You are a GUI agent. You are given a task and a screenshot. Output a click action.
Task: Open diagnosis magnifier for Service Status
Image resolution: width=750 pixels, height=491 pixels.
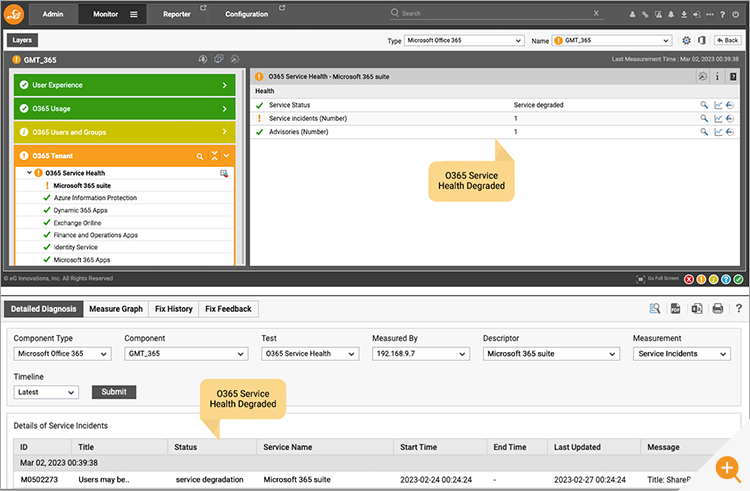click(704, 105)
